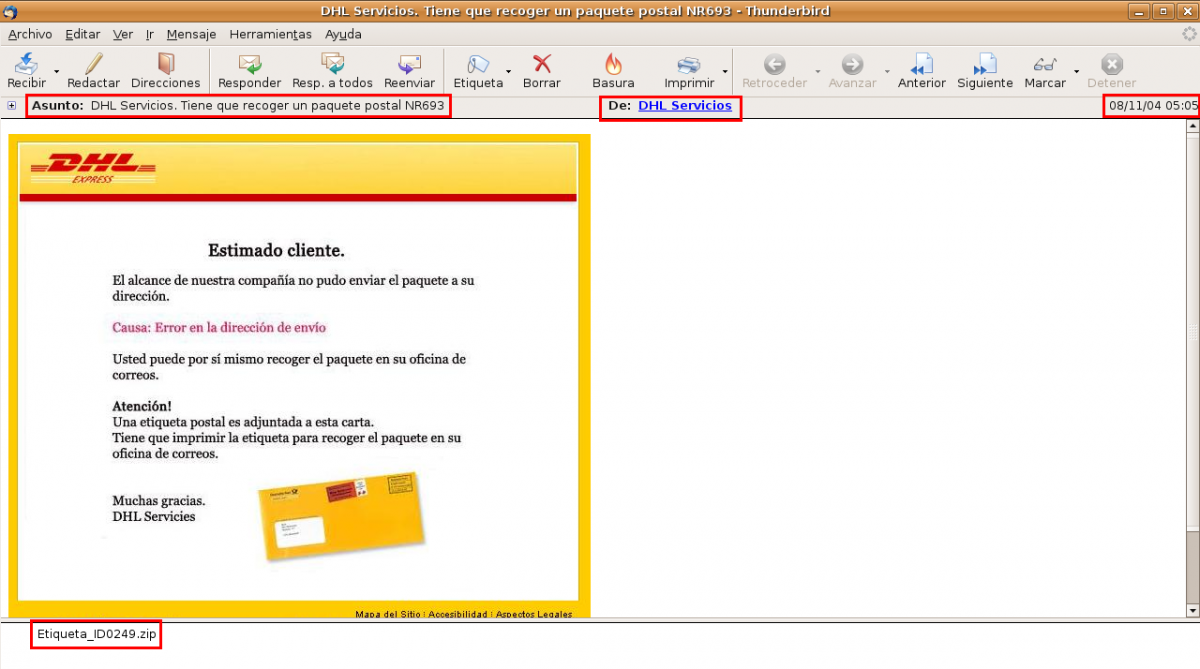Open the Marcar dropdown arrow
Image resolution: width=1200 pixels, height=669 pixels.
click(x=1077, y=72)
